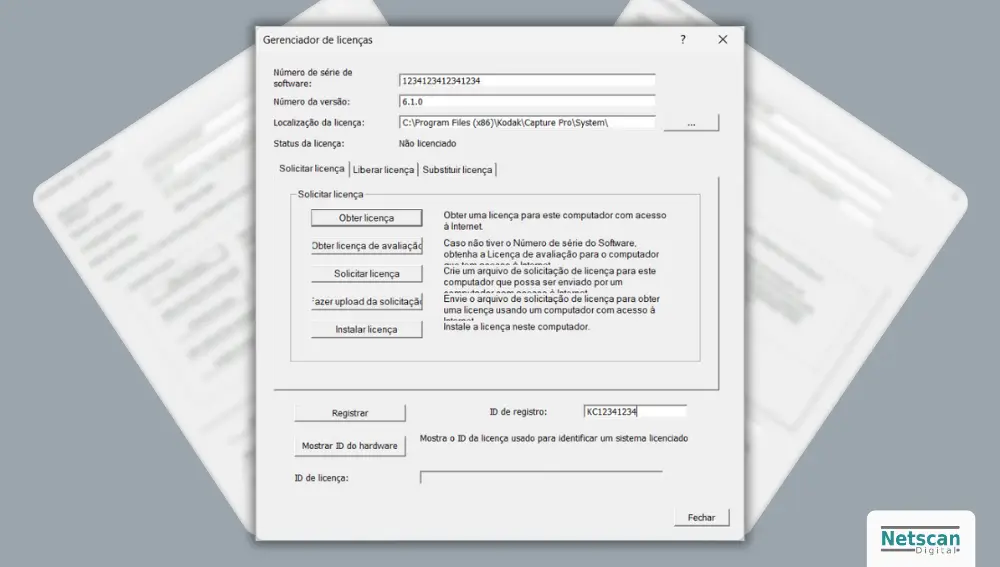1000x567 pixels.
Task: Click the Status da licença label
Action: [x=309, y=144]
